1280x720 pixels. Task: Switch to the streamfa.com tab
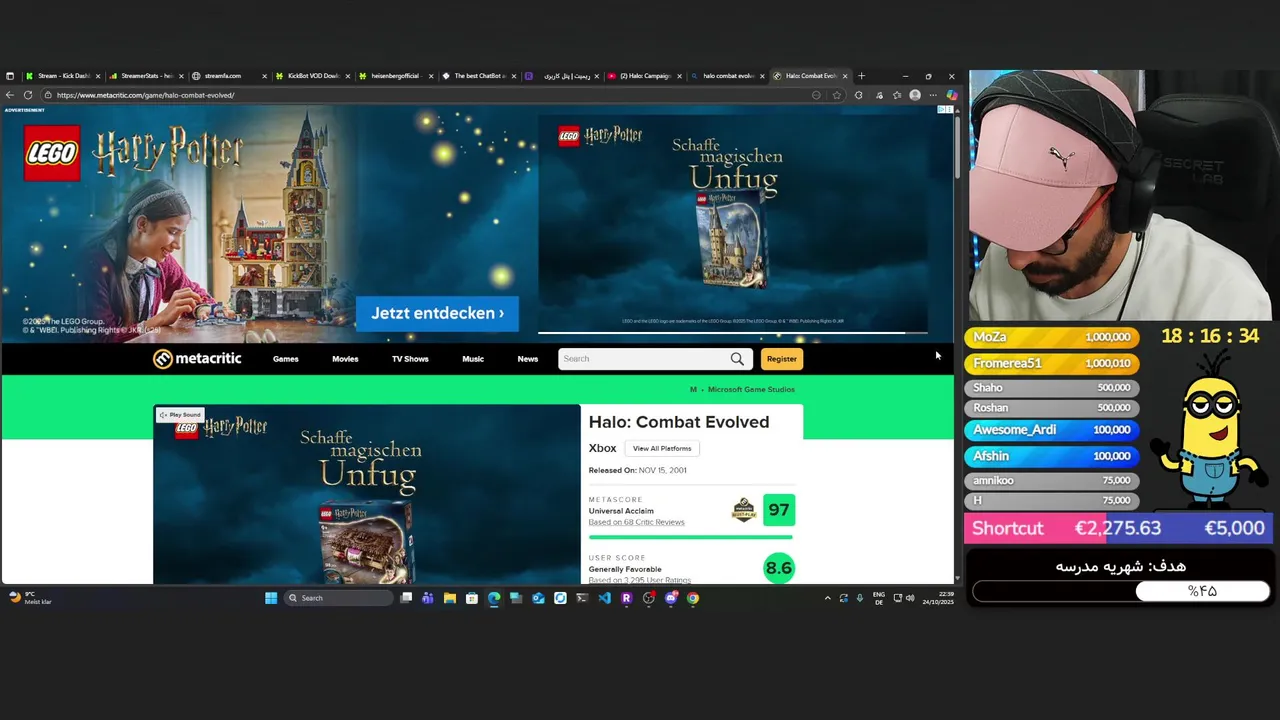click(x=229, y=76)
